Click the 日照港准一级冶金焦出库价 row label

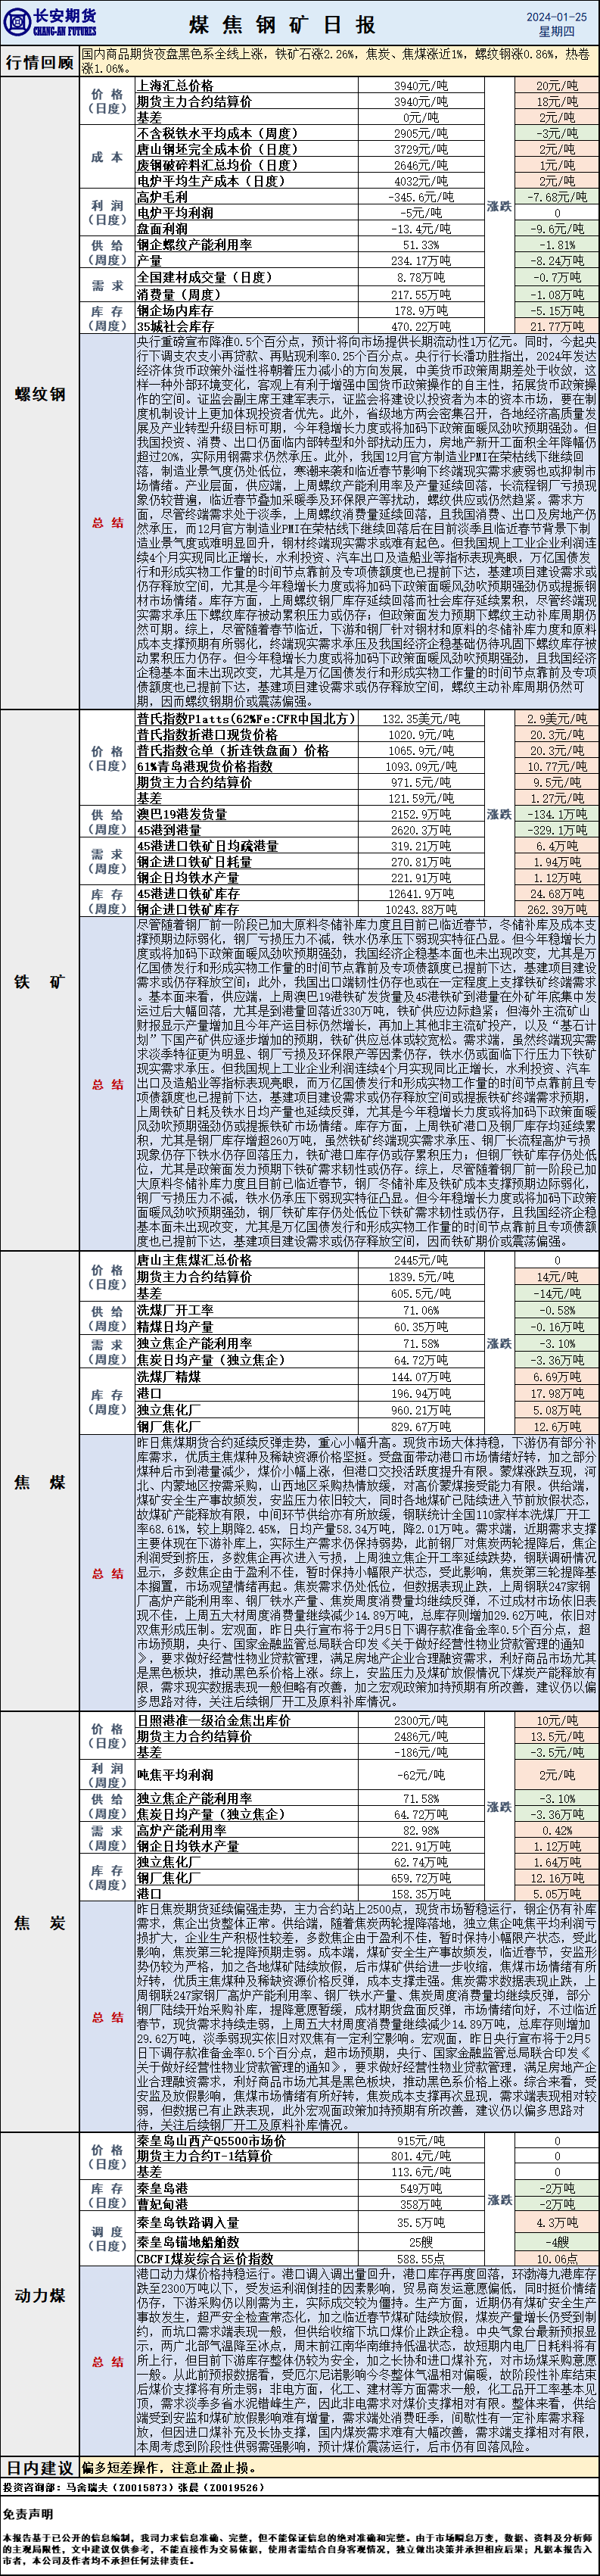pyautogui.click(x=213, y=1720)
